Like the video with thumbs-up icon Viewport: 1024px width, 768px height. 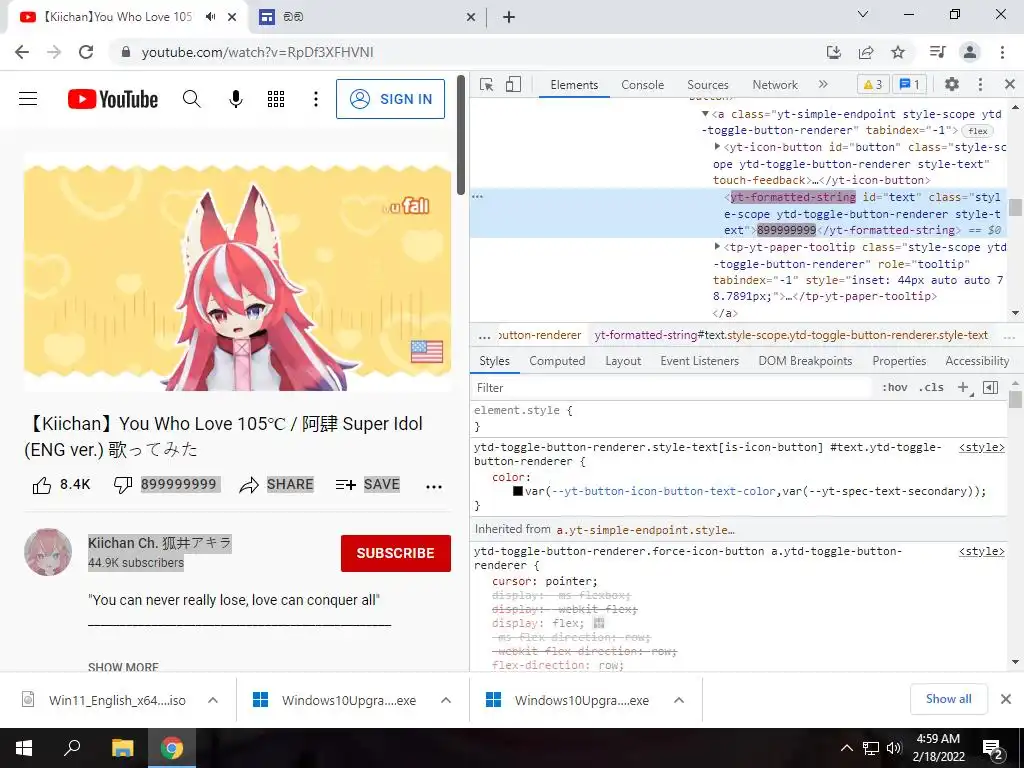tap(42, 485)
